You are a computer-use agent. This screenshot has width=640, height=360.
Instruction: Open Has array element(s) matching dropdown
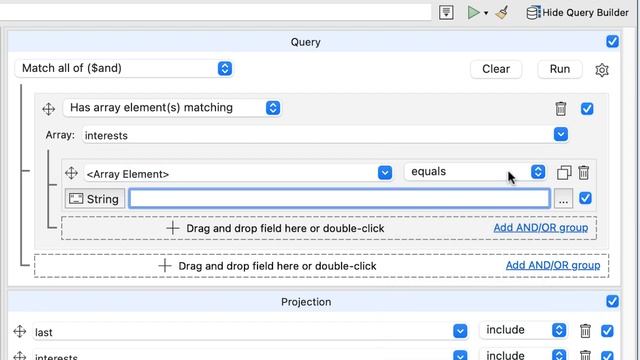pyautogui.click(x=172, y=108)
